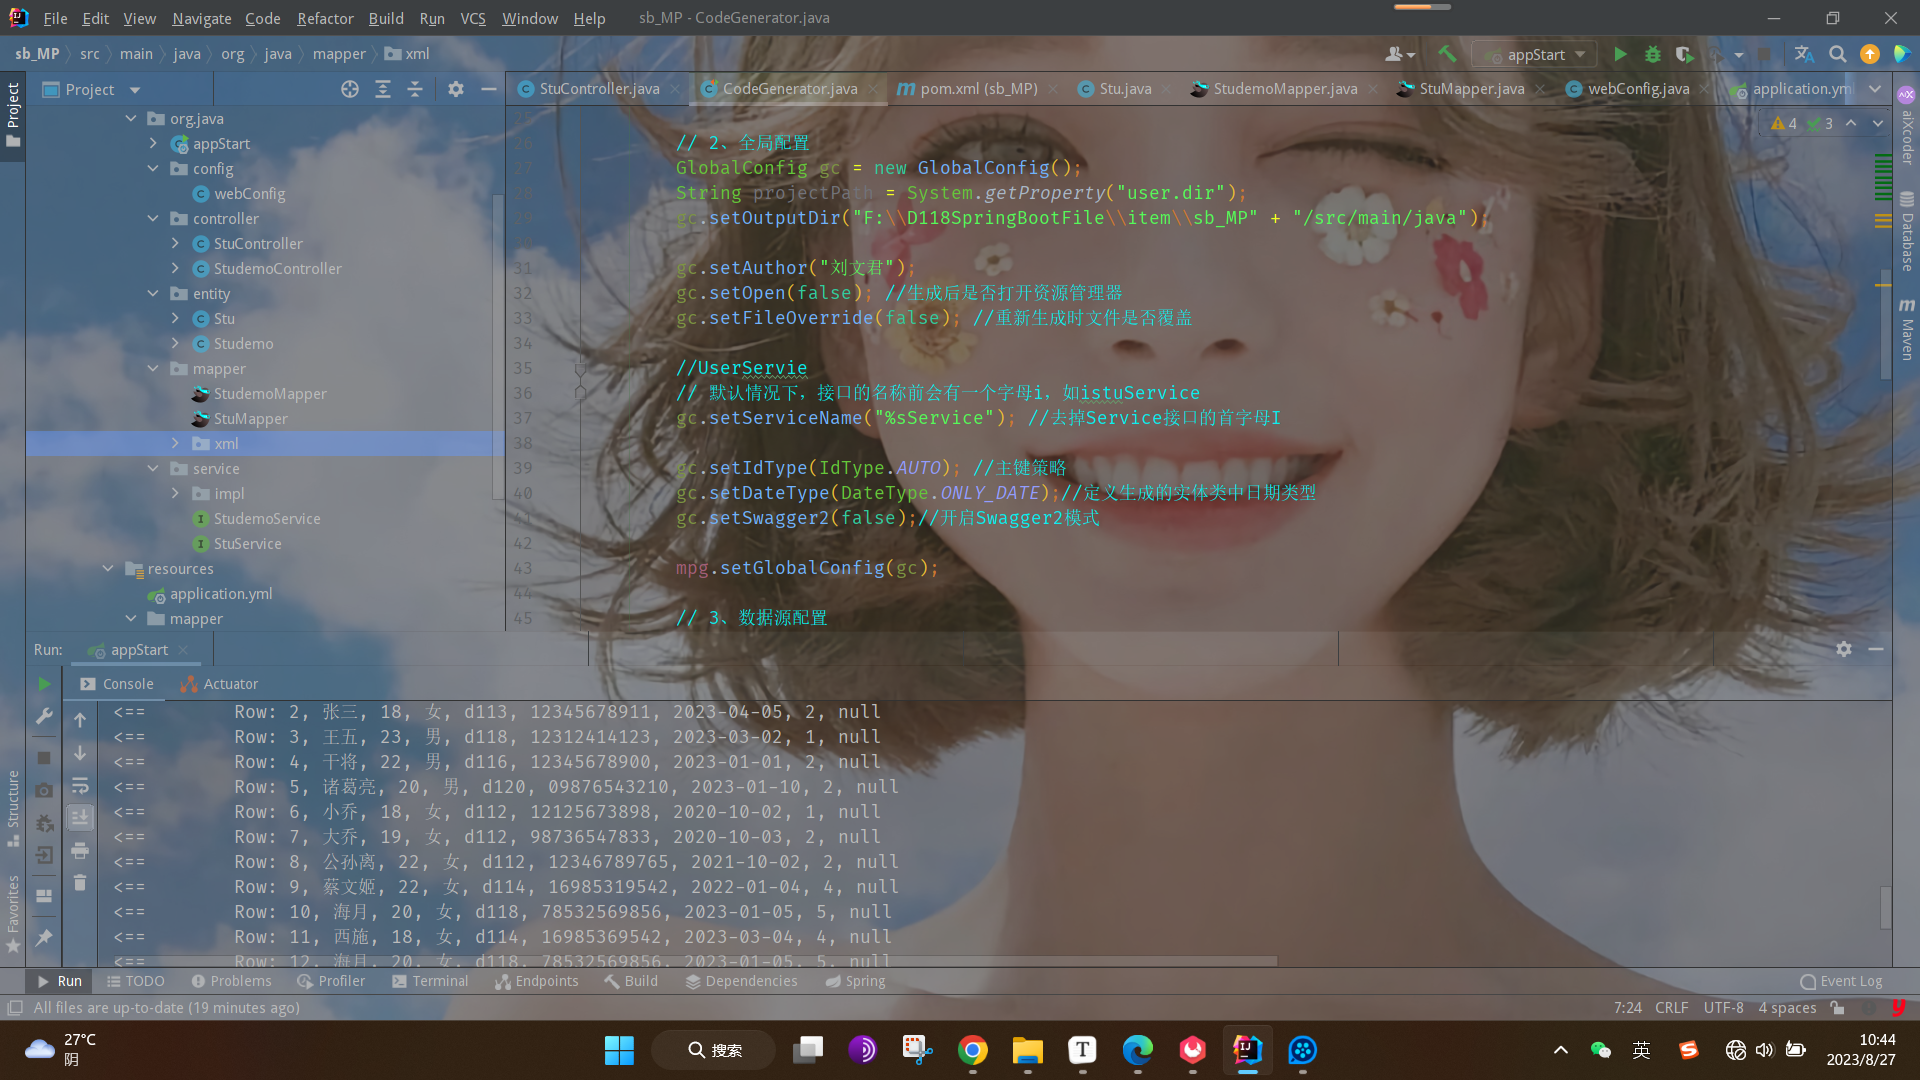Toggle soft-wrap in the console
This screenshot has width=1920, height=1080.
[80, 785]
